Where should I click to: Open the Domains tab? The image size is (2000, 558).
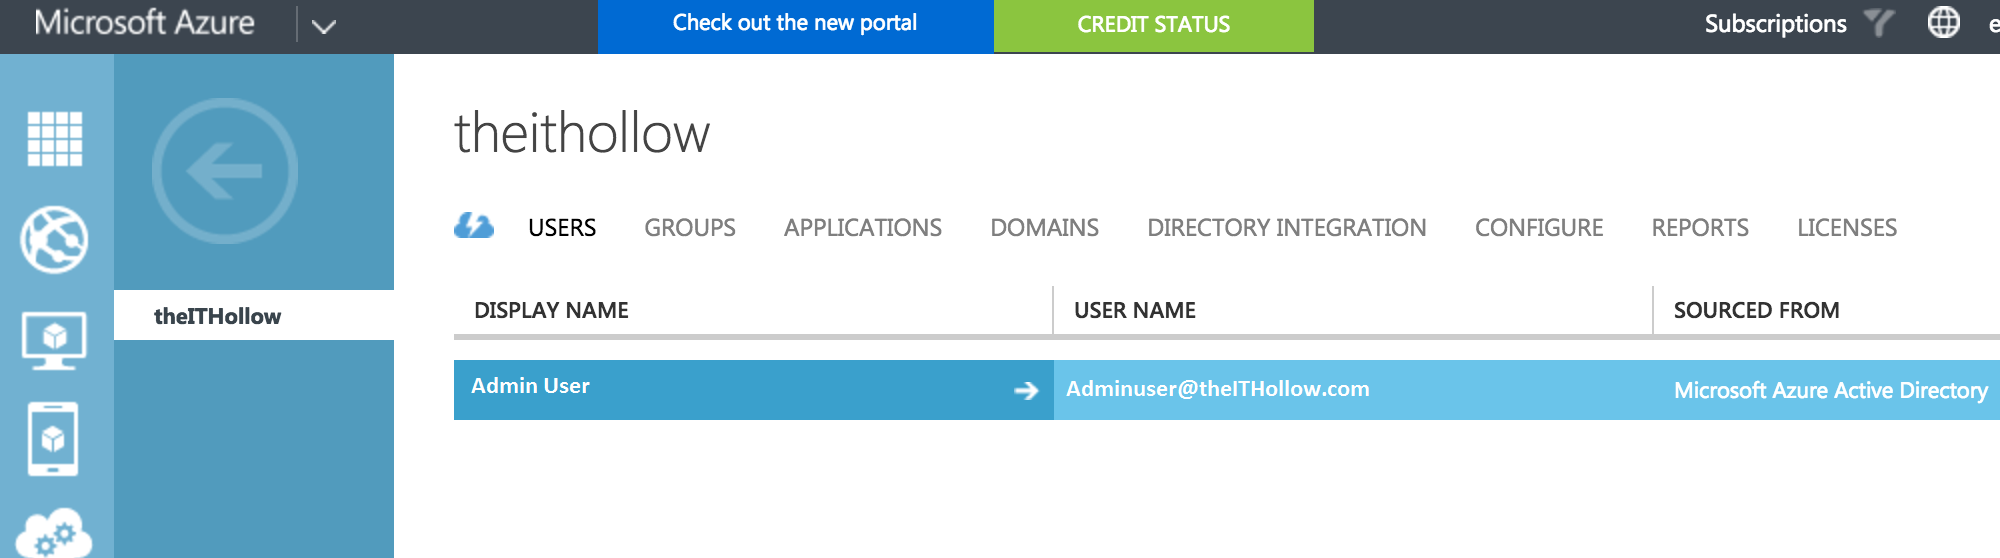point(1044,228)
